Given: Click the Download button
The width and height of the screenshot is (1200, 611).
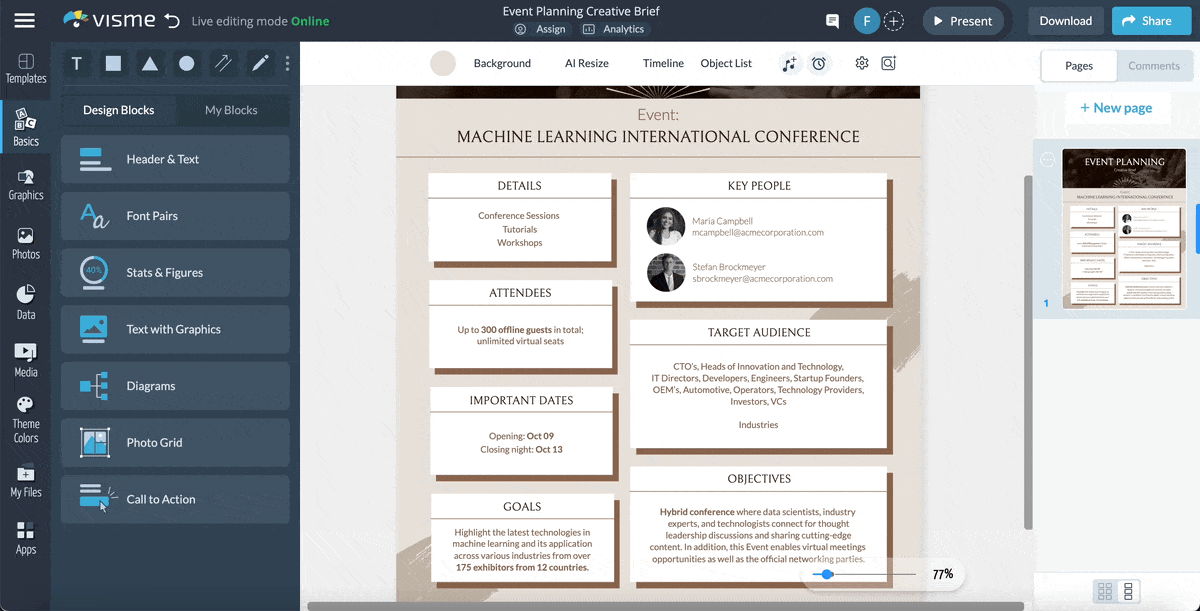Looking at the screenshot, I should point(1065,20).
